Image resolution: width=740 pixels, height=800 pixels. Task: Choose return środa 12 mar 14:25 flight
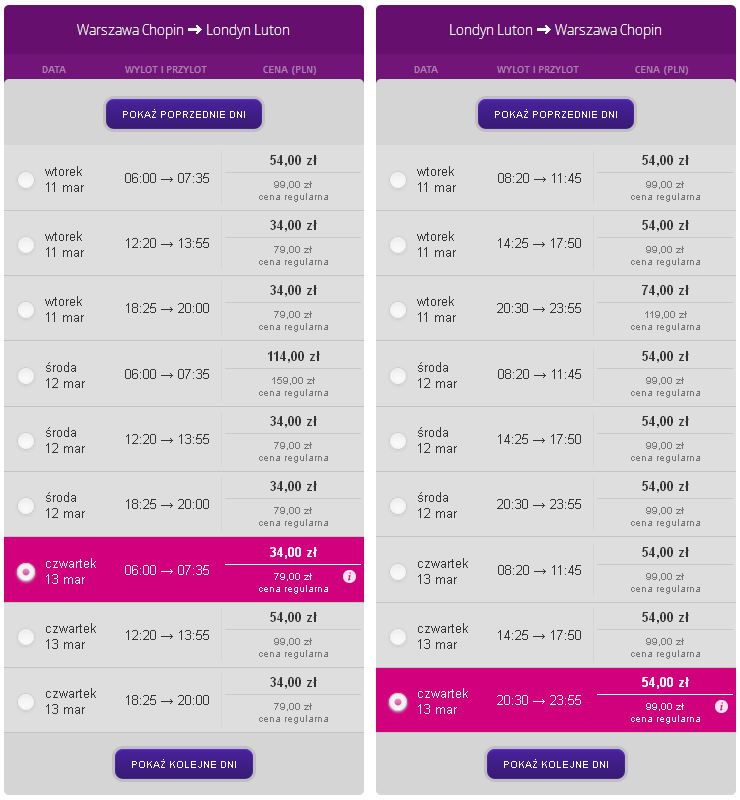pos(398,440)
